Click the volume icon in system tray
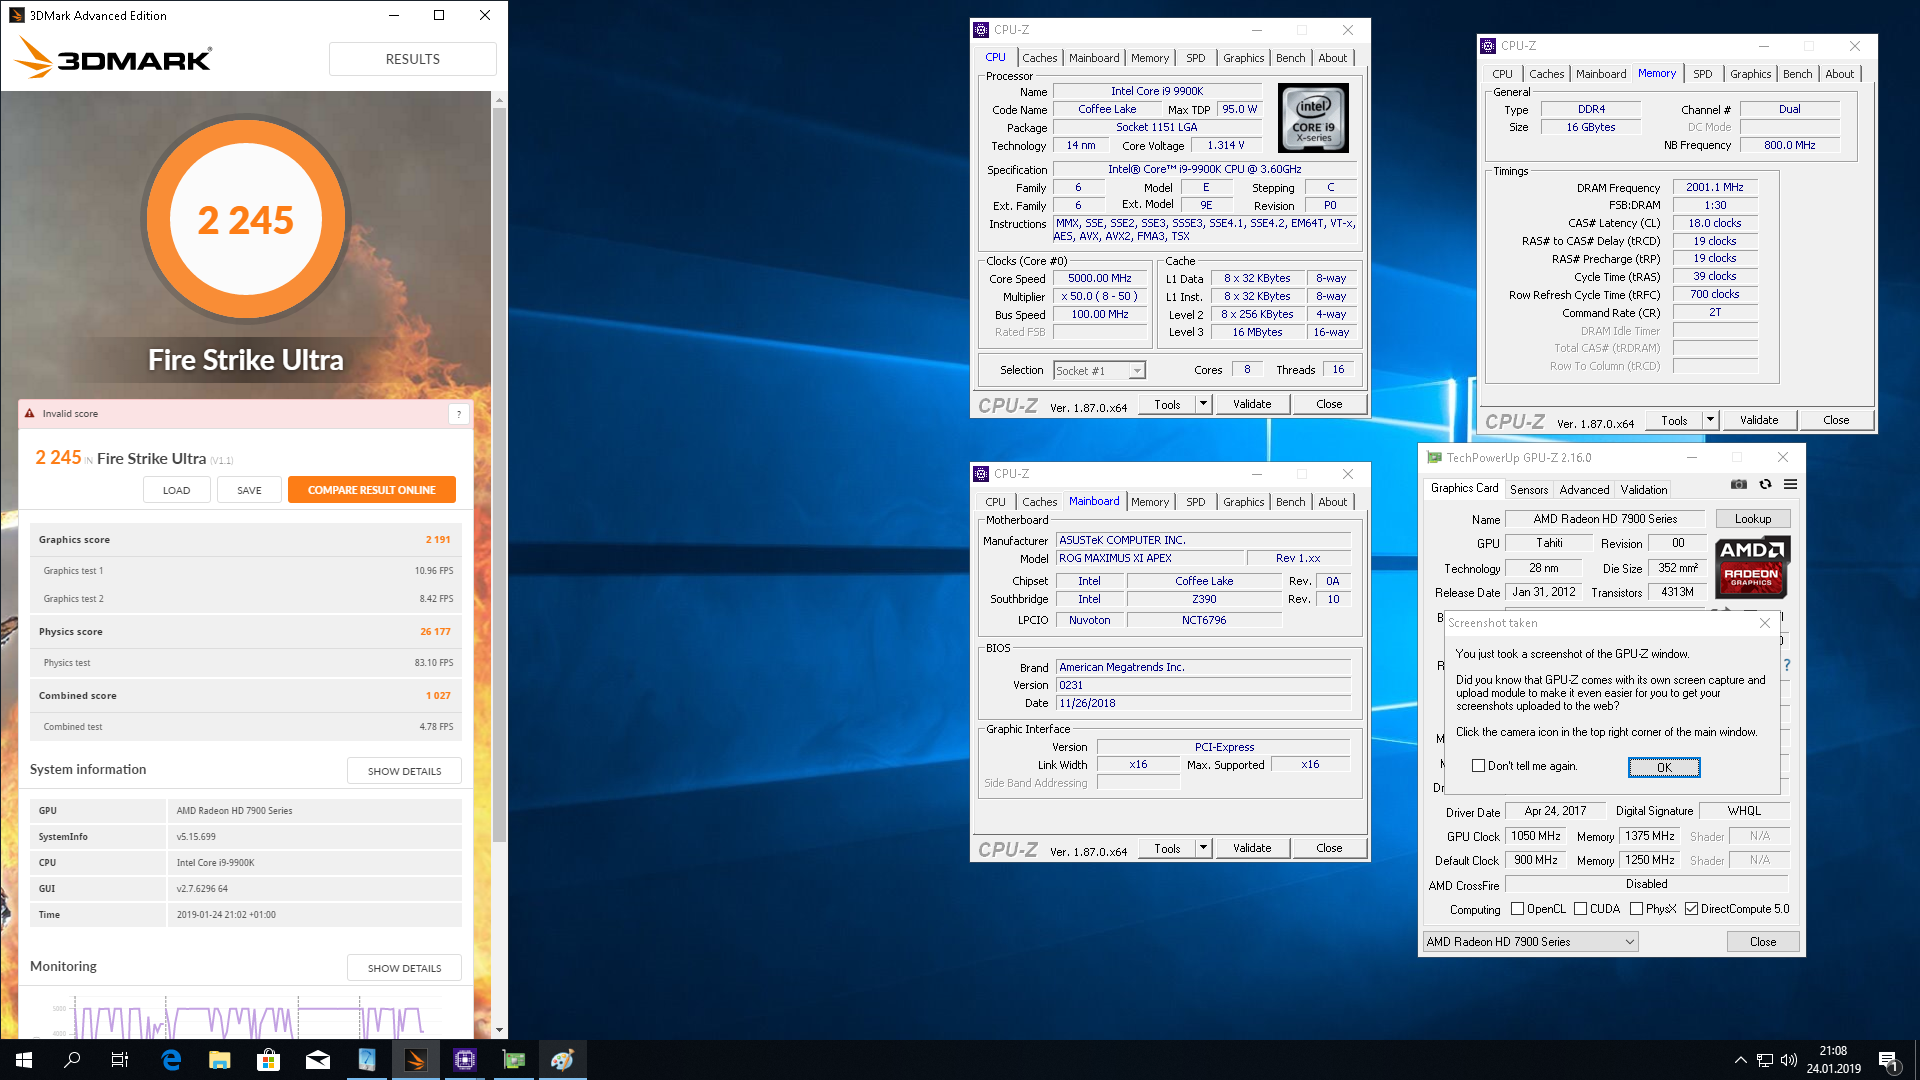Image resolution: width=1920 pixels, height=1080 pixels. 1789,1060
